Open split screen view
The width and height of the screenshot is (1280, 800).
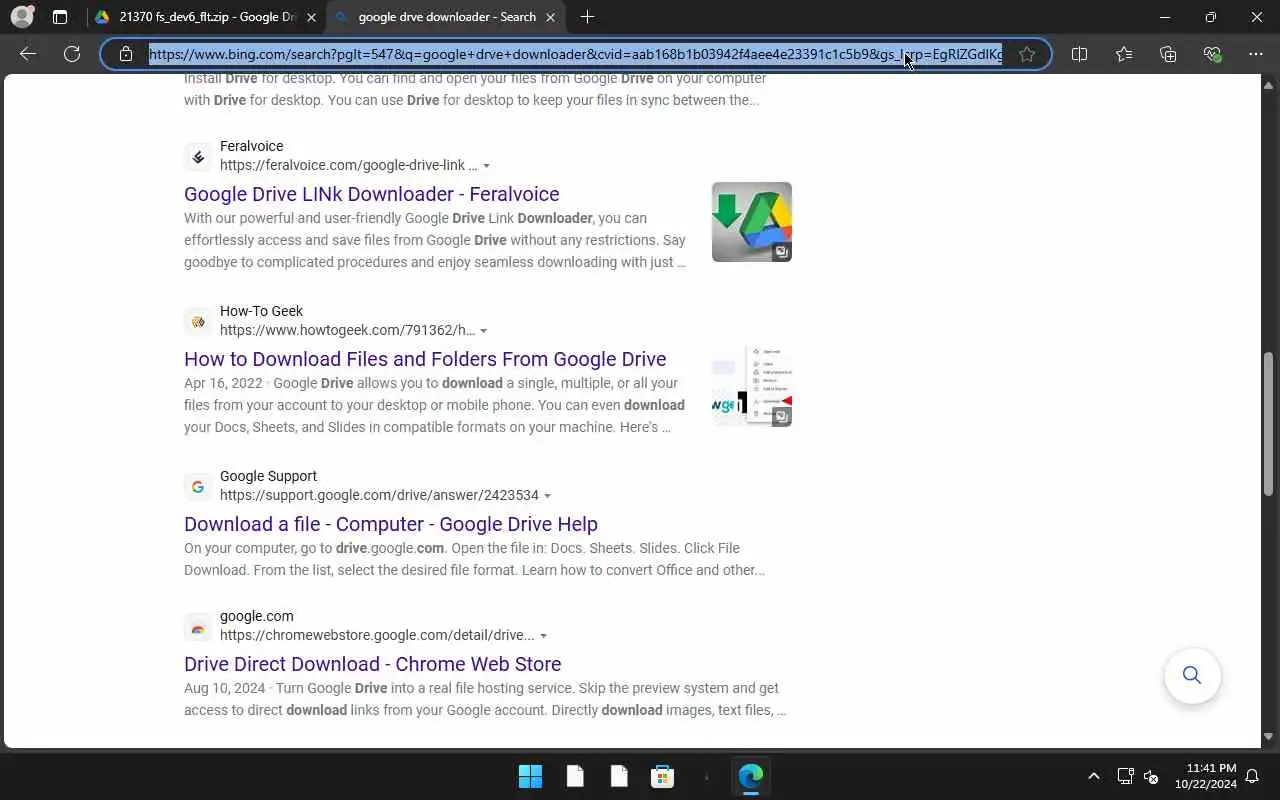pos(1079,54)
